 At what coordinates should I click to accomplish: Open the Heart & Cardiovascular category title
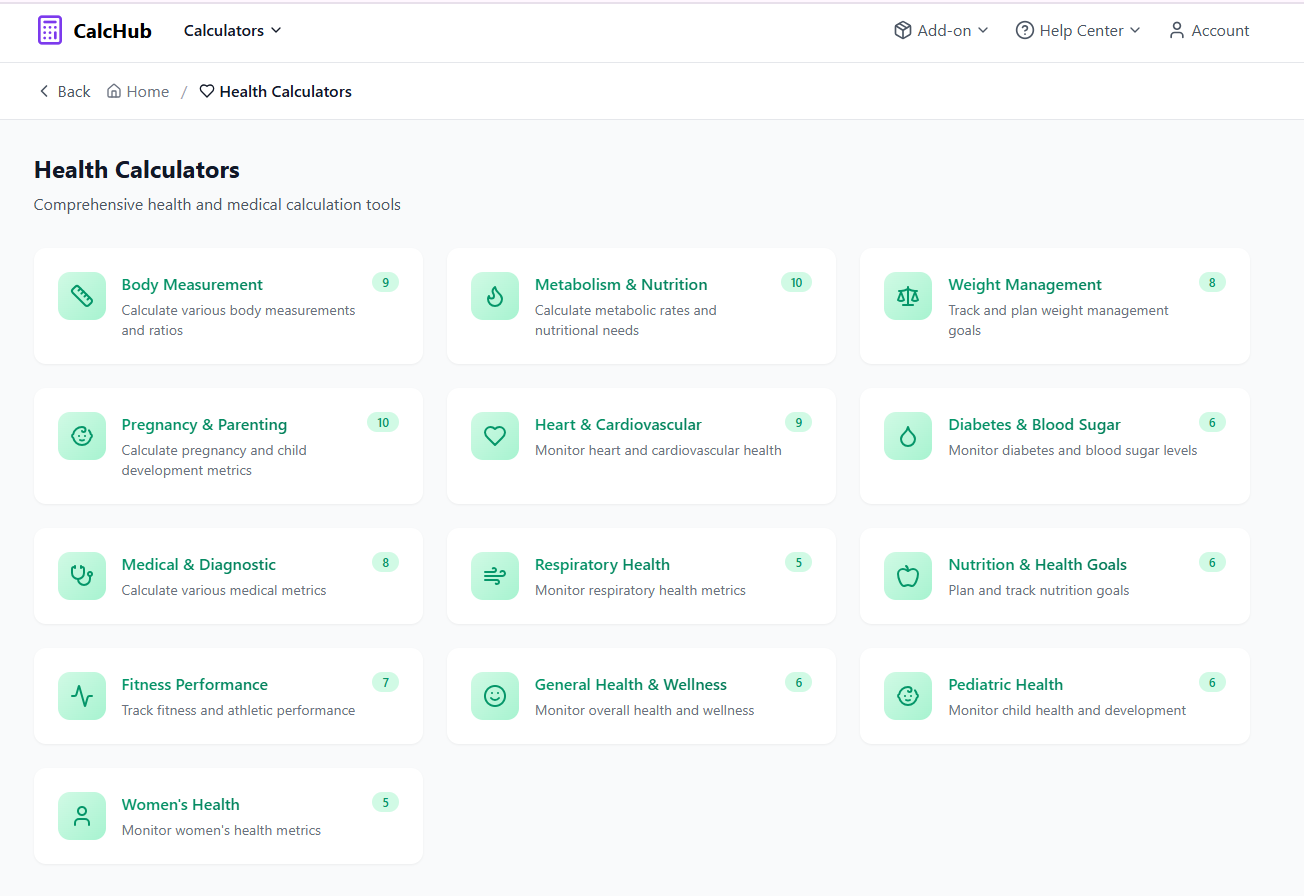coord(618,425)
